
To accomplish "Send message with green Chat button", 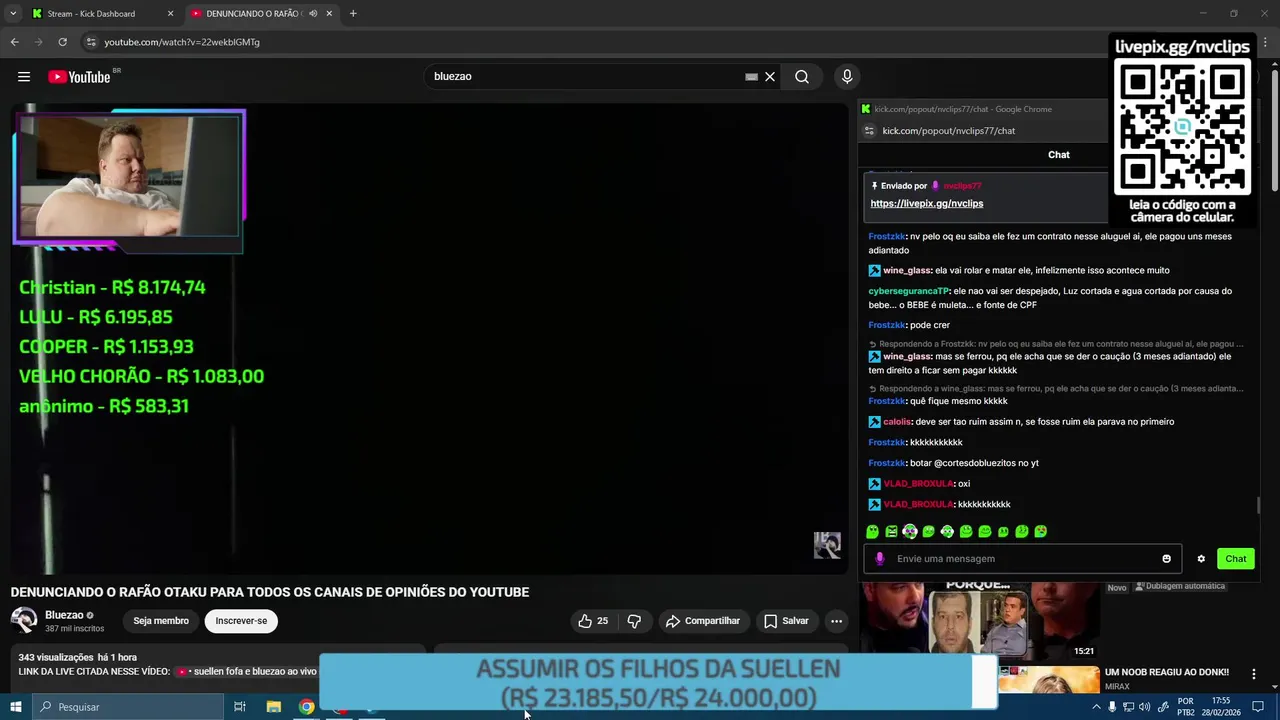I will [1236, 559].
